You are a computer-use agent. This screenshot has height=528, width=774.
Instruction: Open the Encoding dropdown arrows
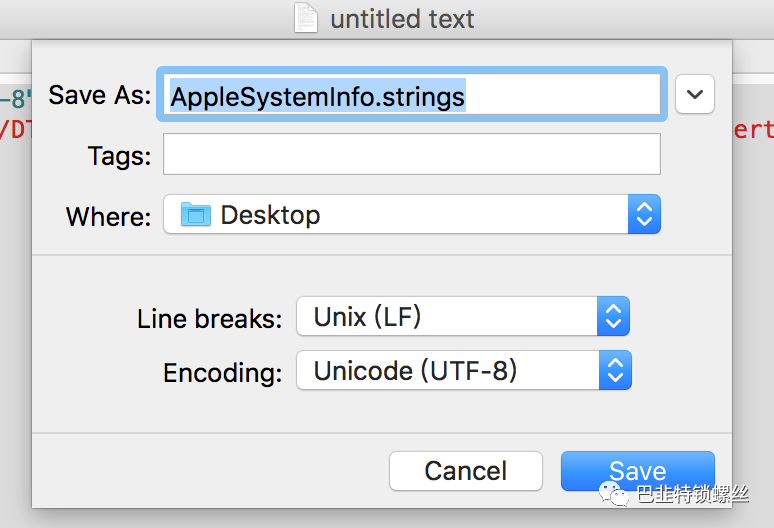click(615, 370)
